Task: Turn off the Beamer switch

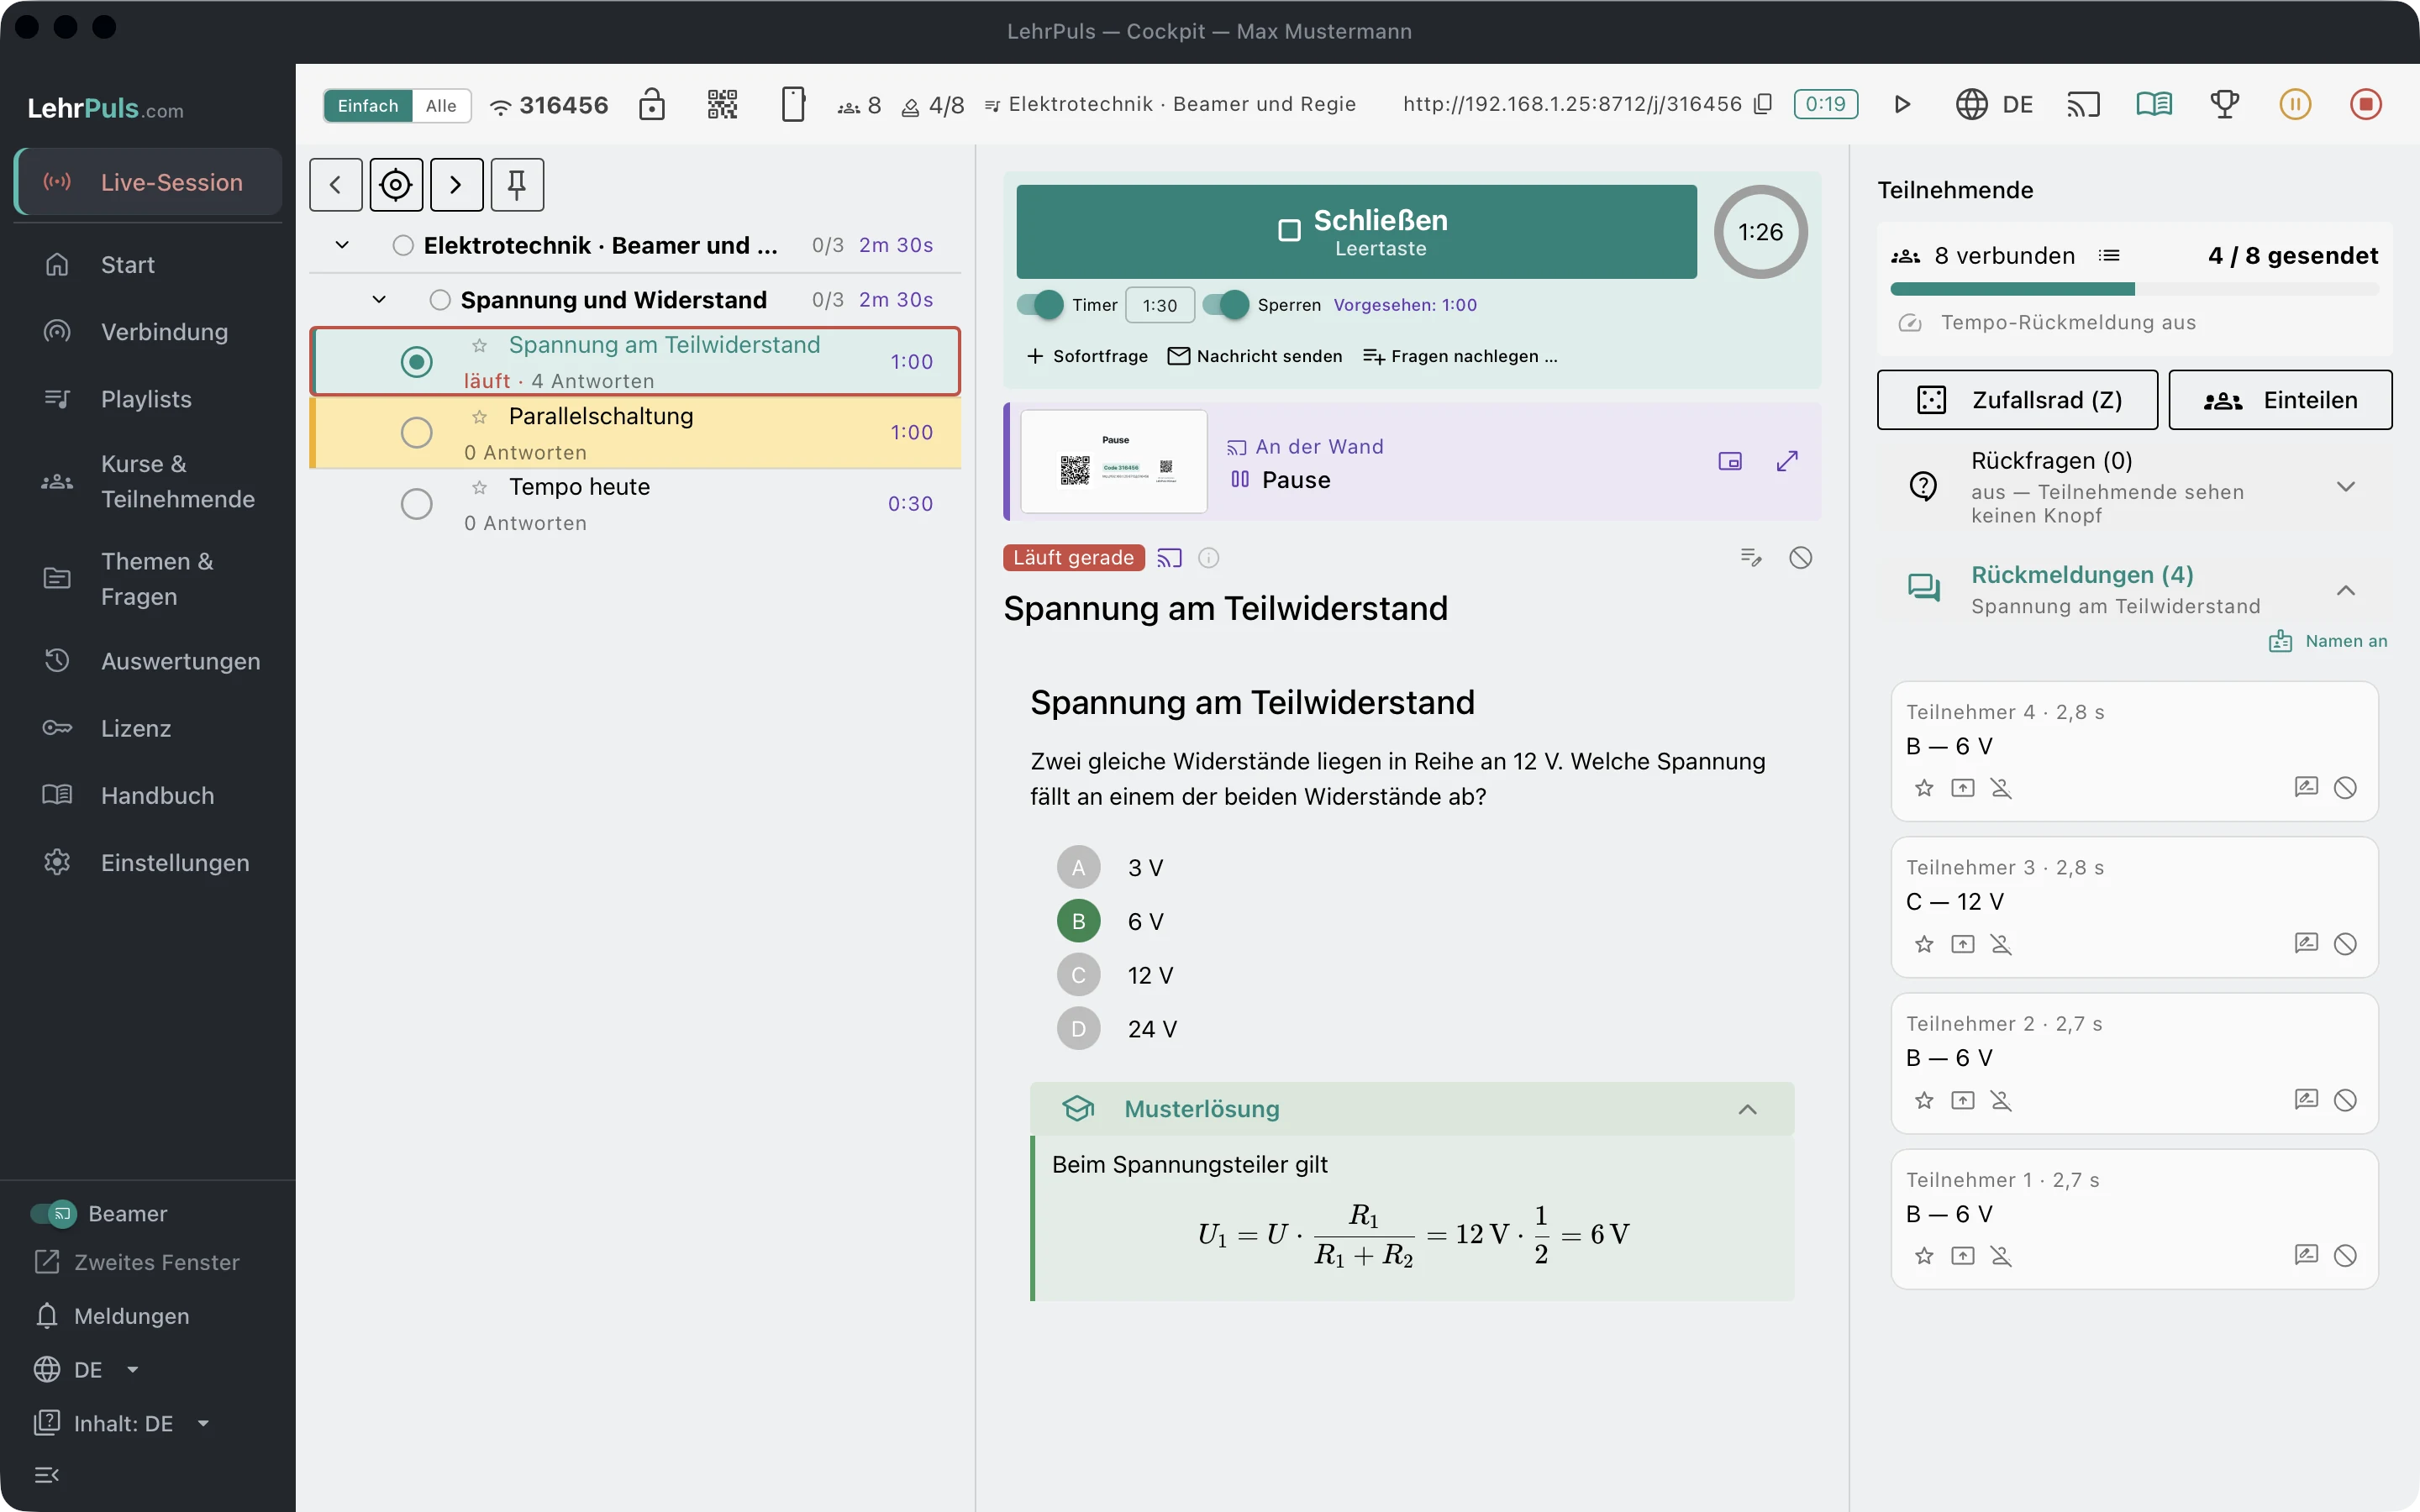Action: pos(53,1213)
